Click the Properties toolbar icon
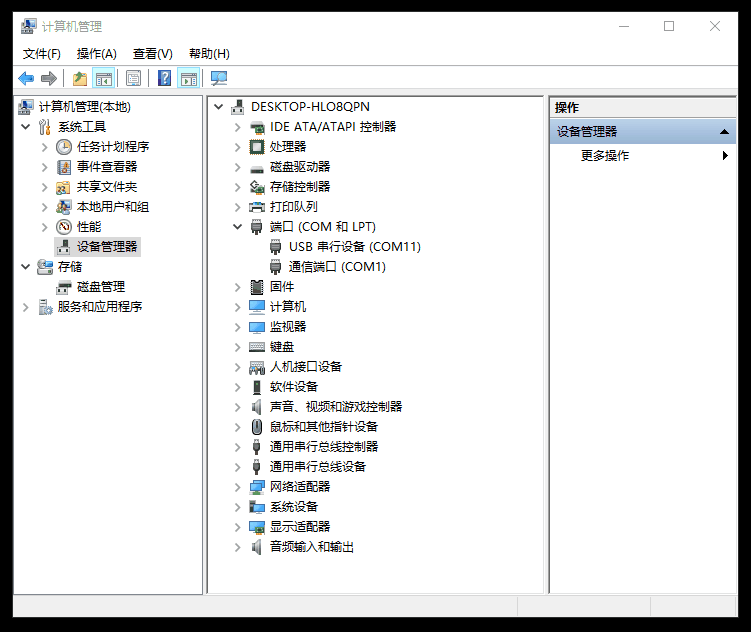This screenshot has height=632, width=751. coord(133,78)
